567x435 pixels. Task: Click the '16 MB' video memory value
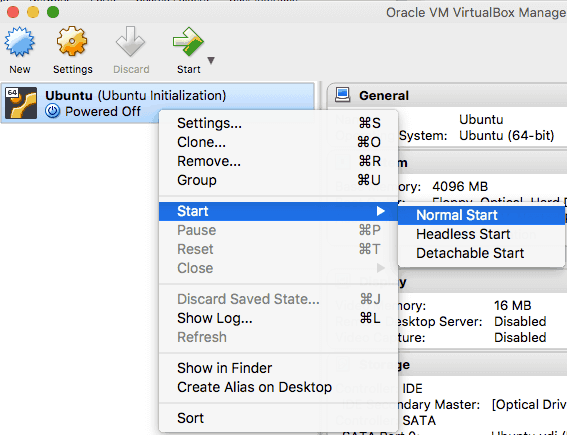click(512, 306)
